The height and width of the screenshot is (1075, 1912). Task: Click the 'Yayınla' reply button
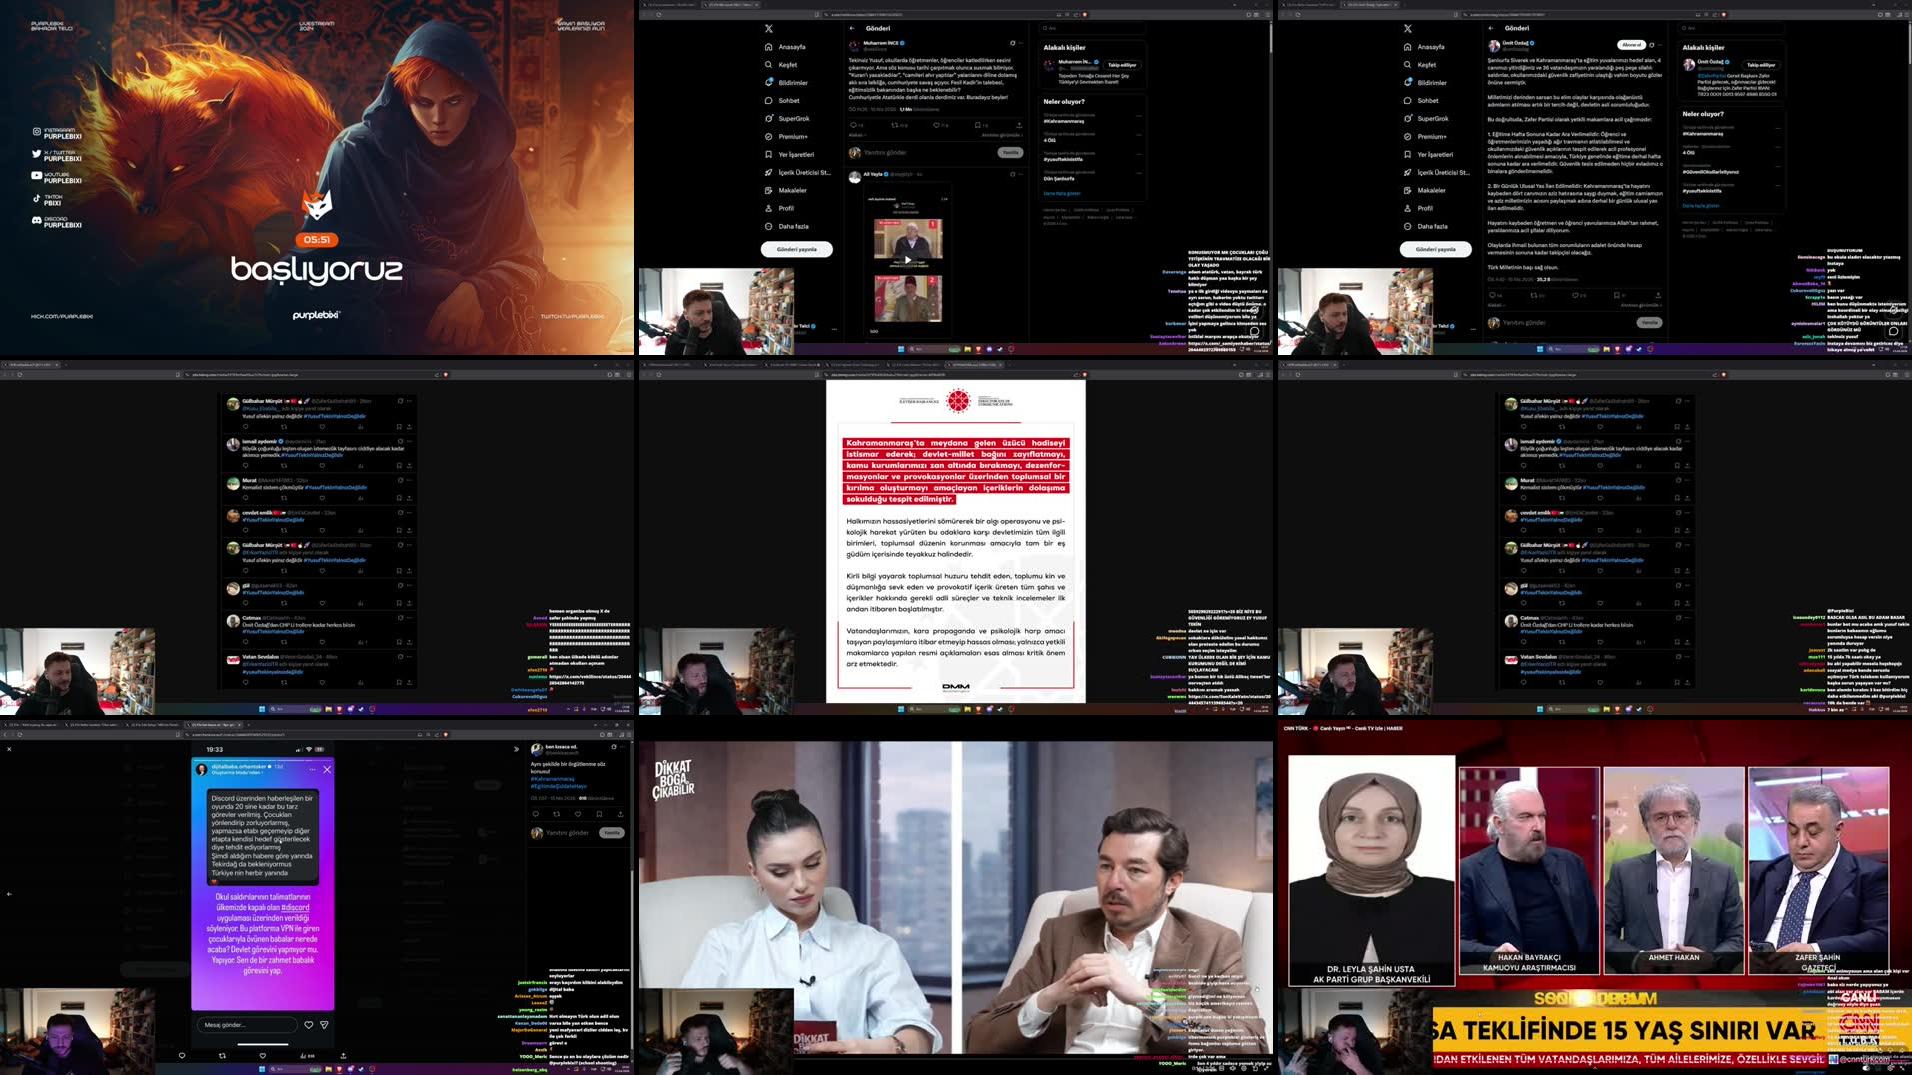tap(1010, 152)
